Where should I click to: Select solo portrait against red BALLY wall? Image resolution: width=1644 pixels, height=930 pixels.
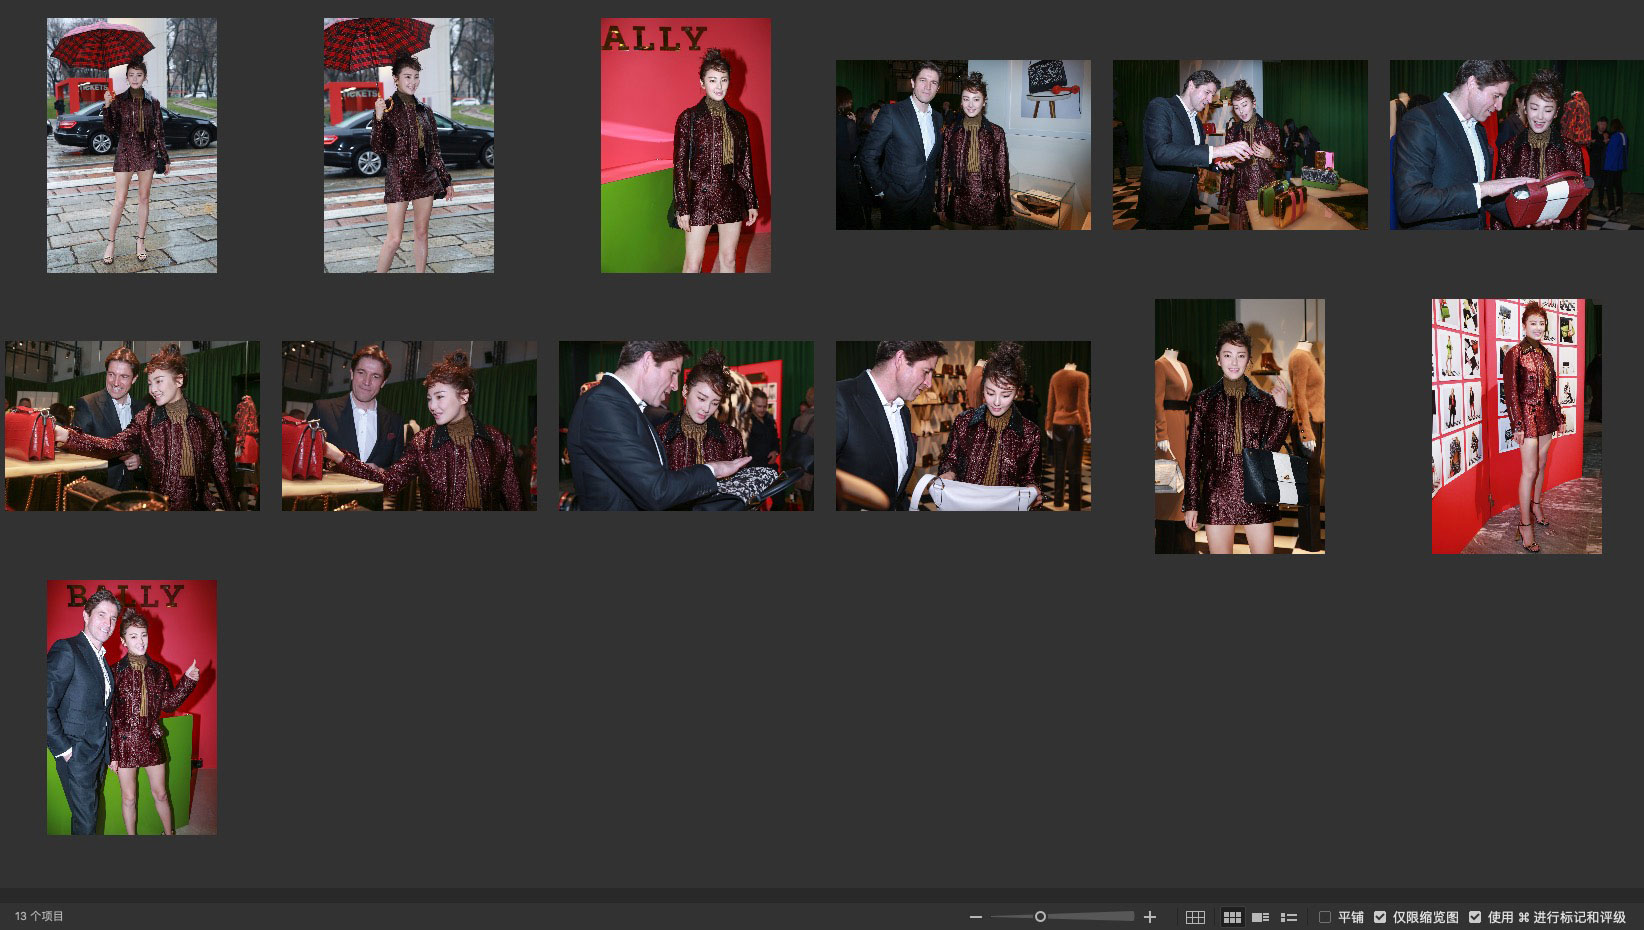685,145
